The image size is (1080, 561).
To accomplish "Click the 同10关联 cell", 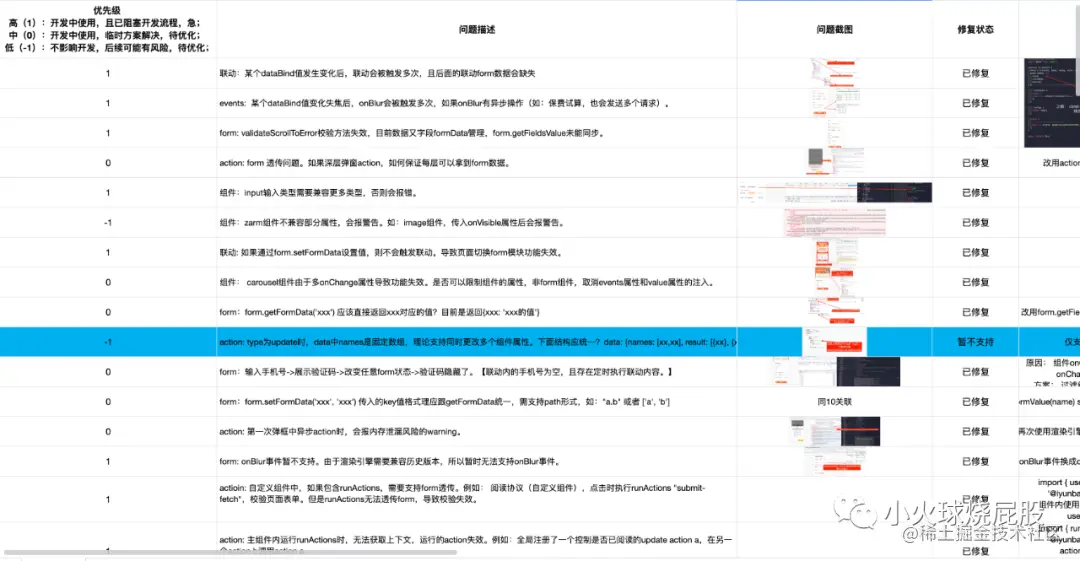I will coord(834,402).
